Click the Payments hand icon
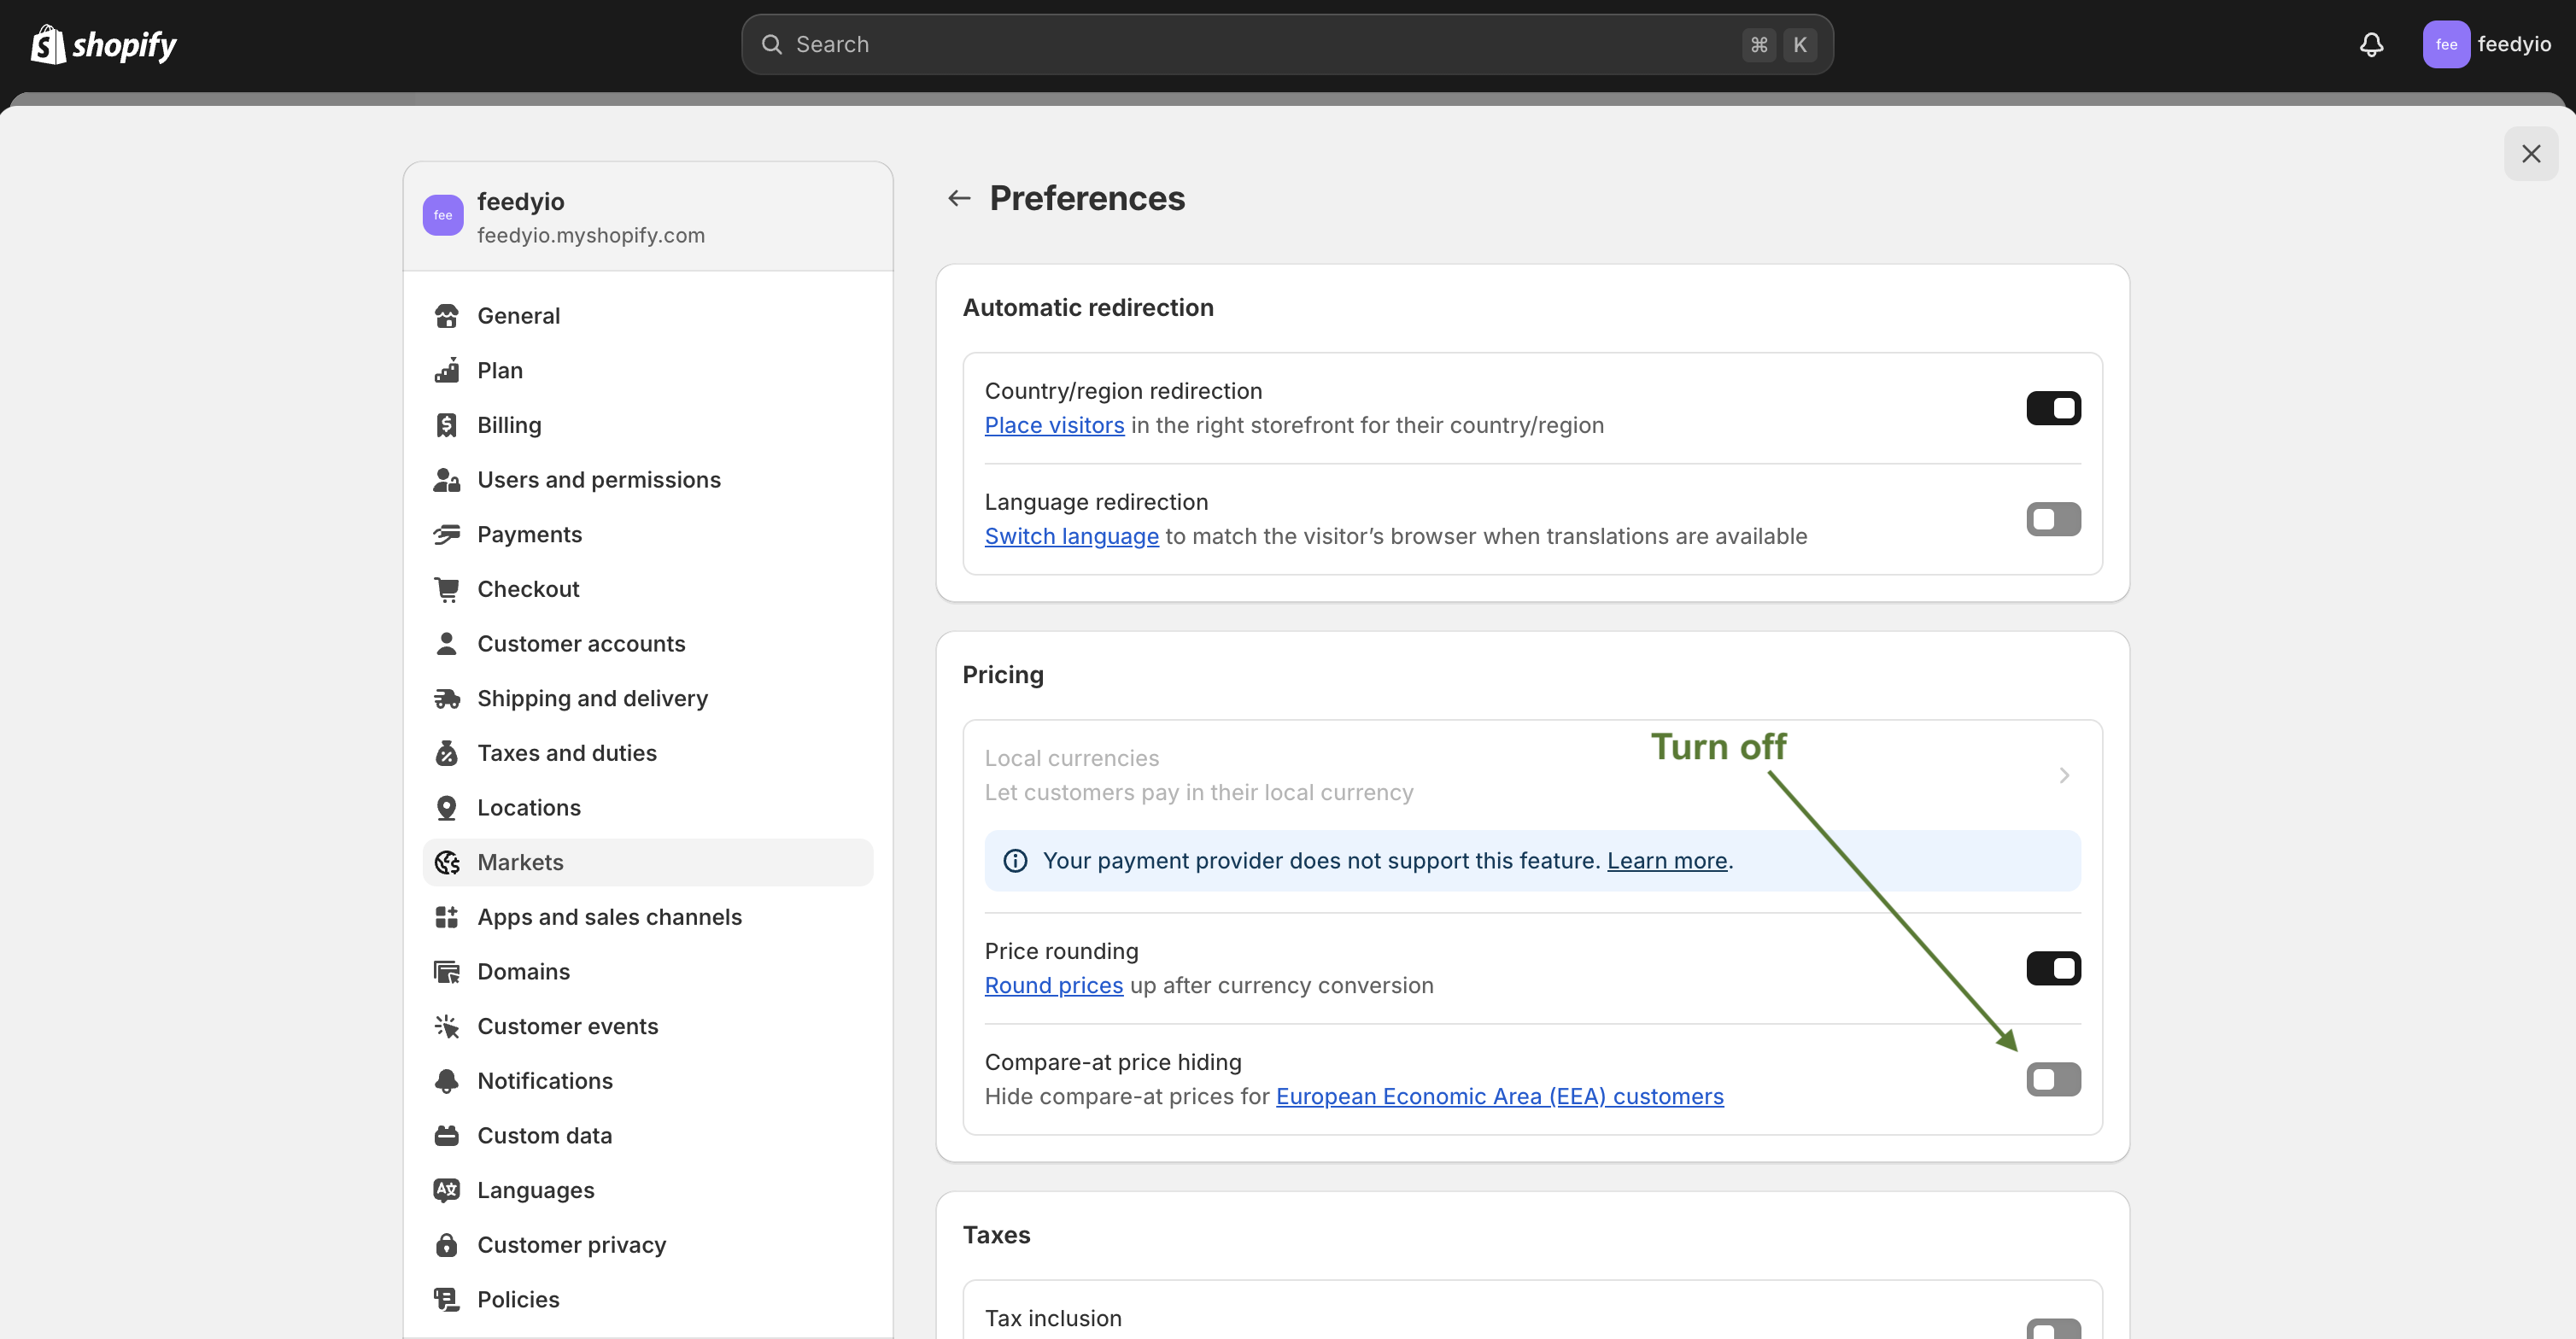Image resolution: width=2576 pixels, height=1339 pixels. click(446, 534)
